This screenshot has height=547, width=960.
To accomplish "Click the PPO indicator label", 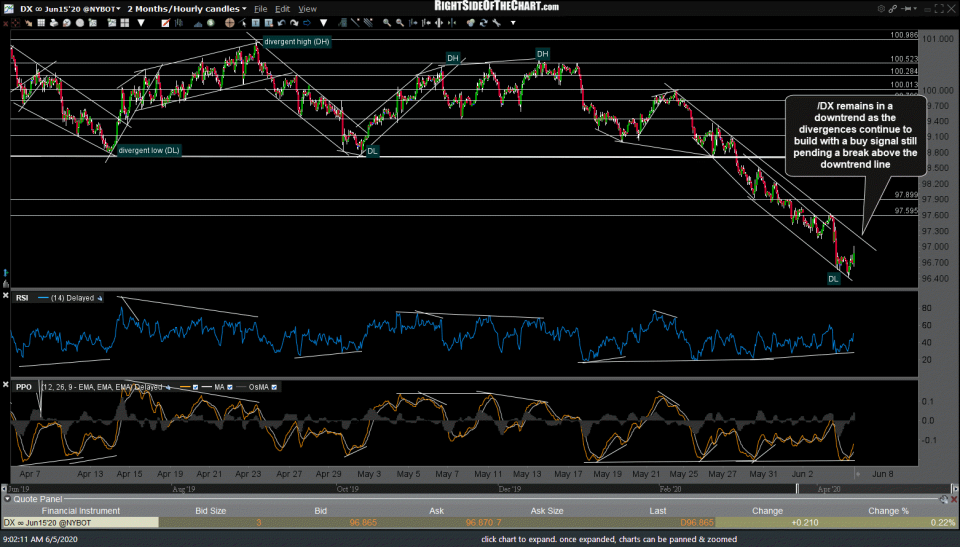I will 21,386.
